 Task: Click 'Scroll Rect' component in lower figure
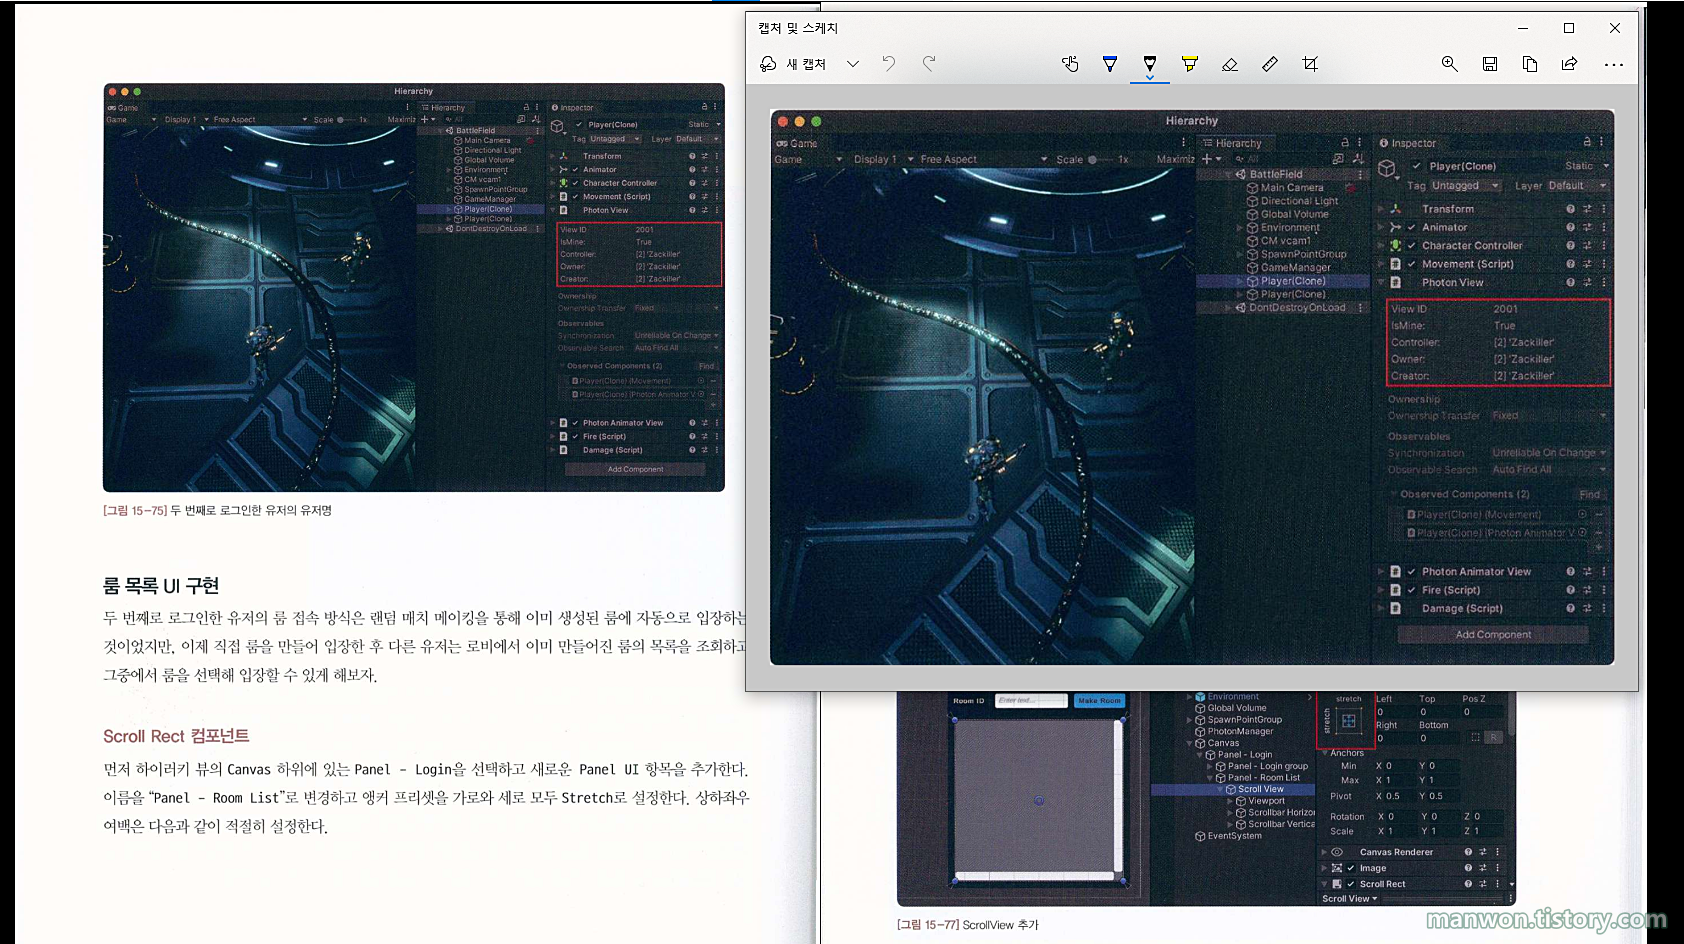coord(1382,884)
